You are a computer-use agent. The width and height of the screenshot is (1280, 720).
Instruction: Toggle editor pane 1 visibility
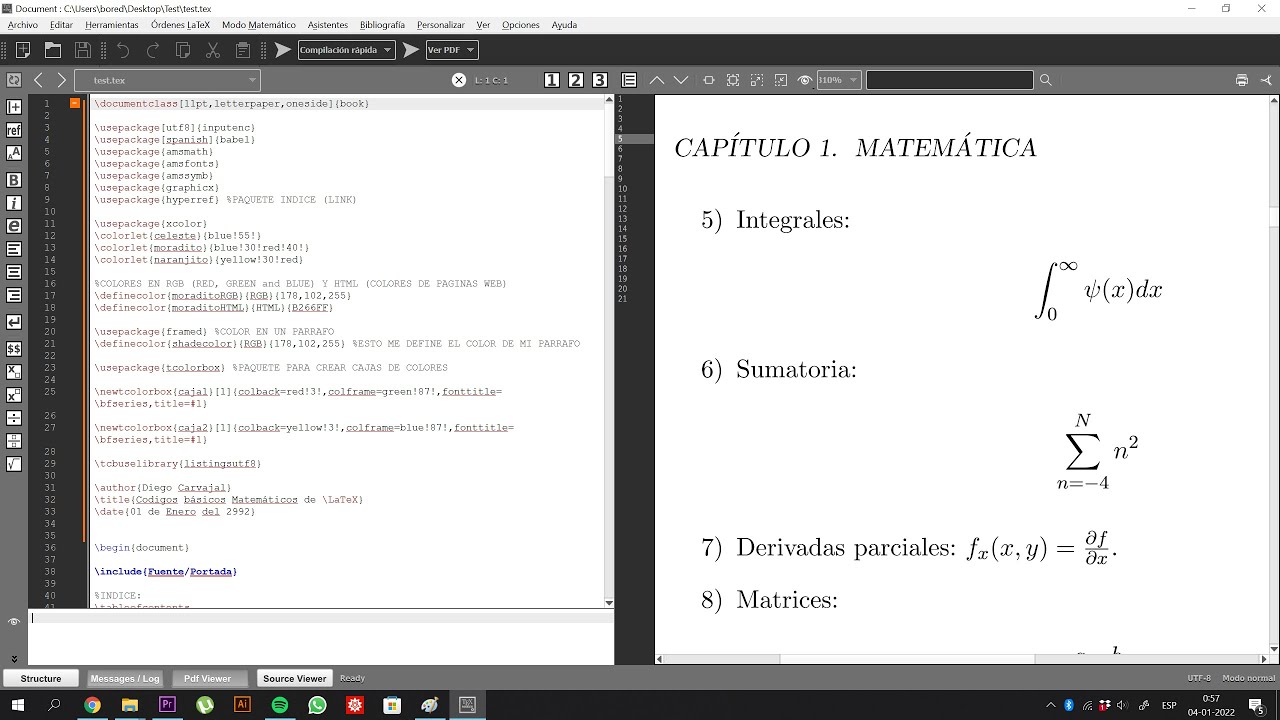[552, 80]
